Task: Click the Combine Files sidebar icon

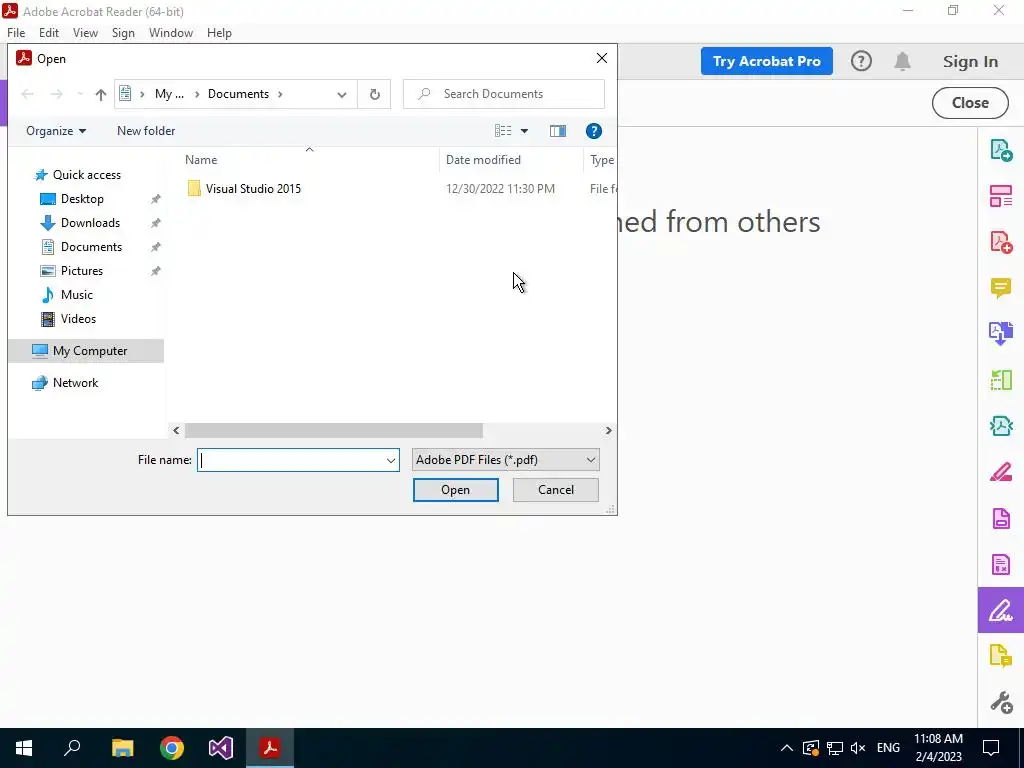Action: point(1000,334)
